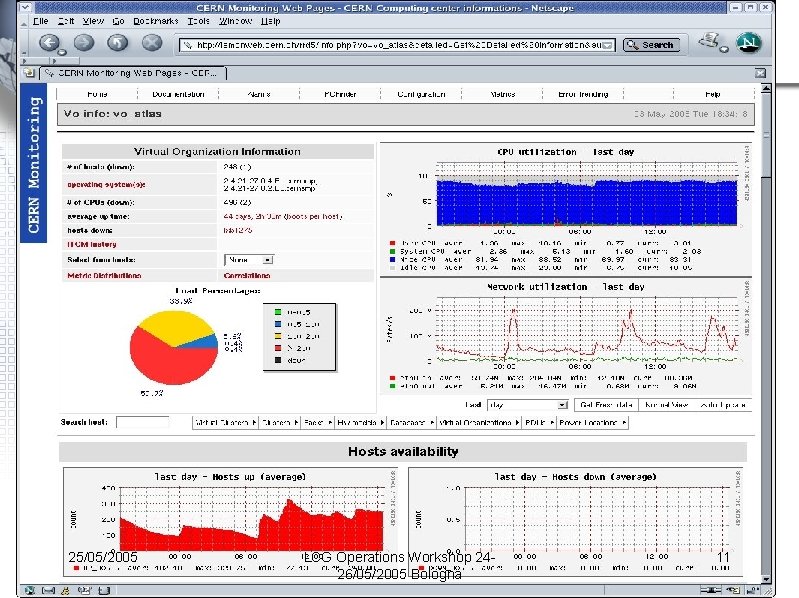
Task: Open the Window menu
Action: (x=235, y=21)
